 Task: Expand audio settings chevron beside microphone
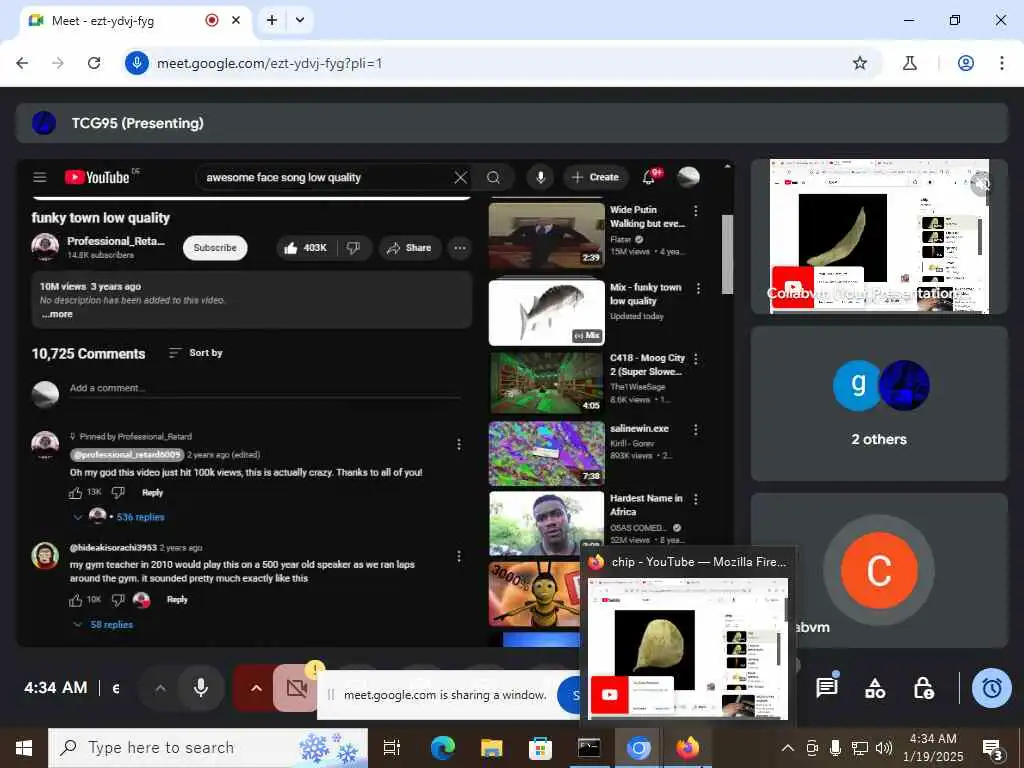pyautogui.click(x=160, y=688)
